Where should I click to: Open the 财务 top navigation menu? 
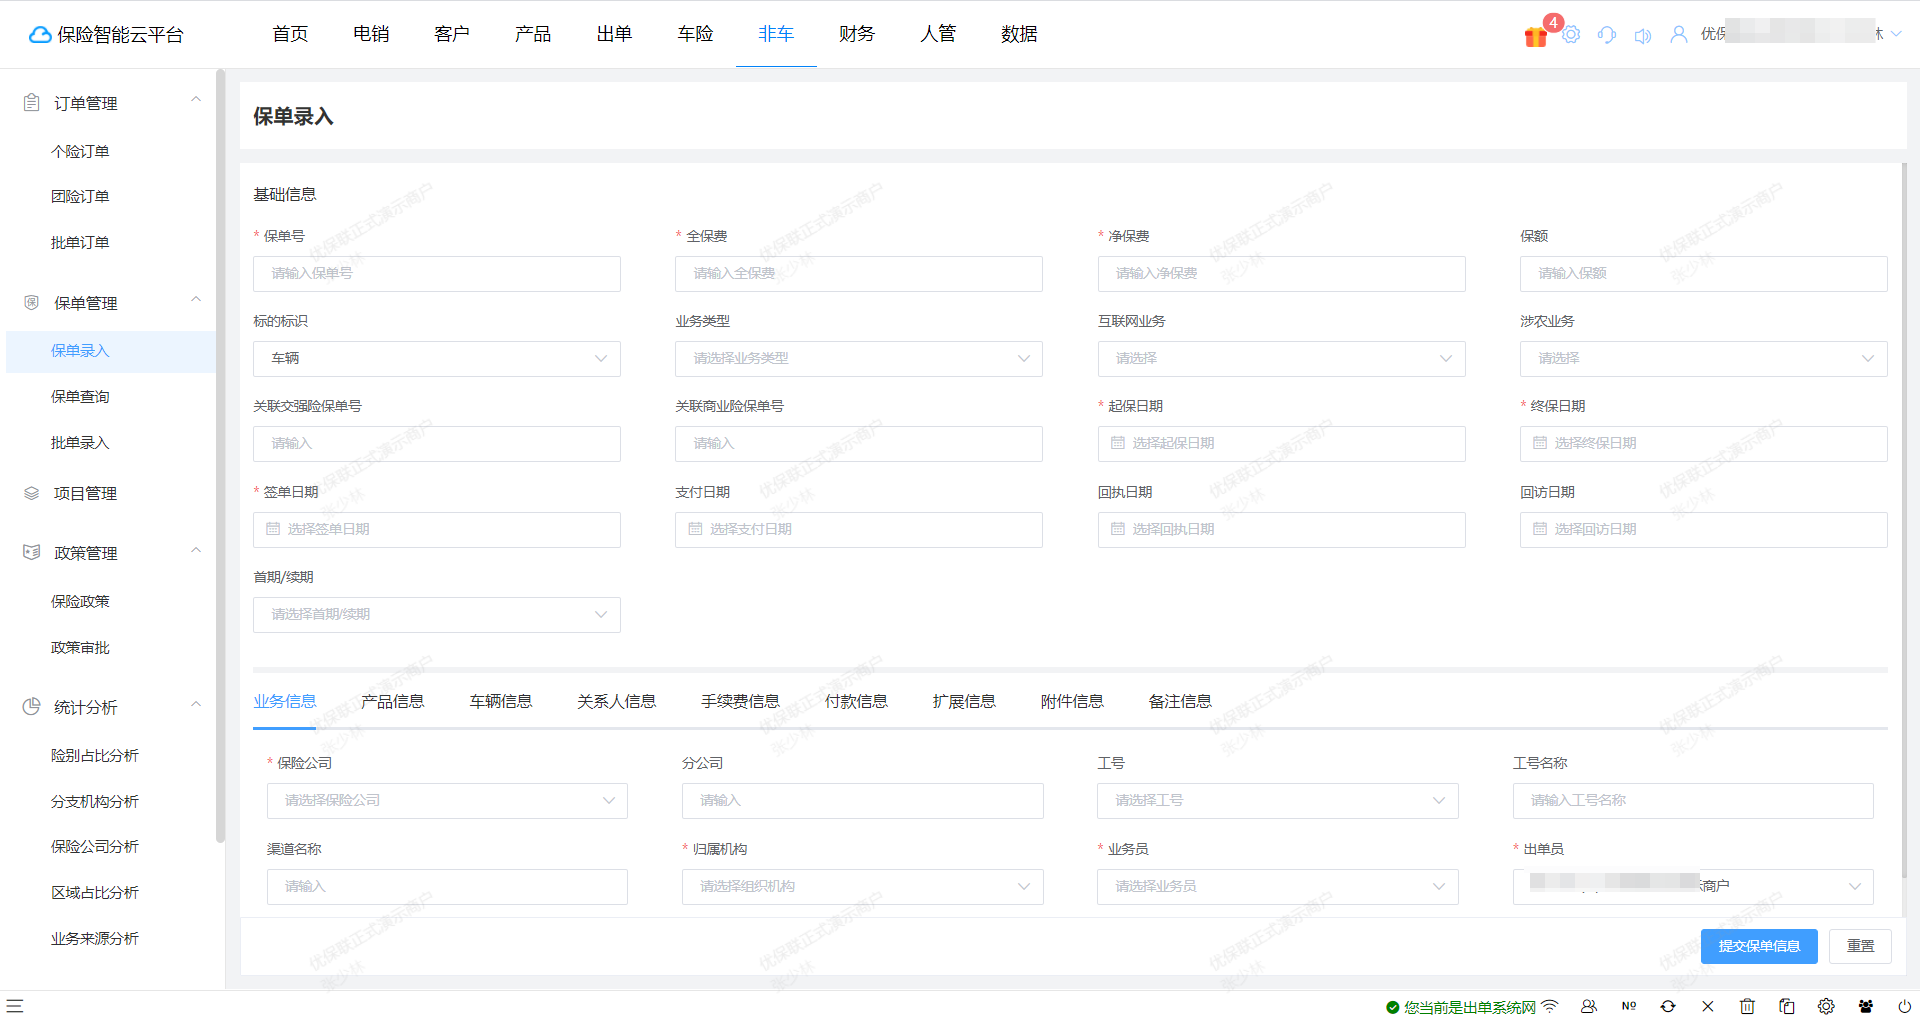857,34
